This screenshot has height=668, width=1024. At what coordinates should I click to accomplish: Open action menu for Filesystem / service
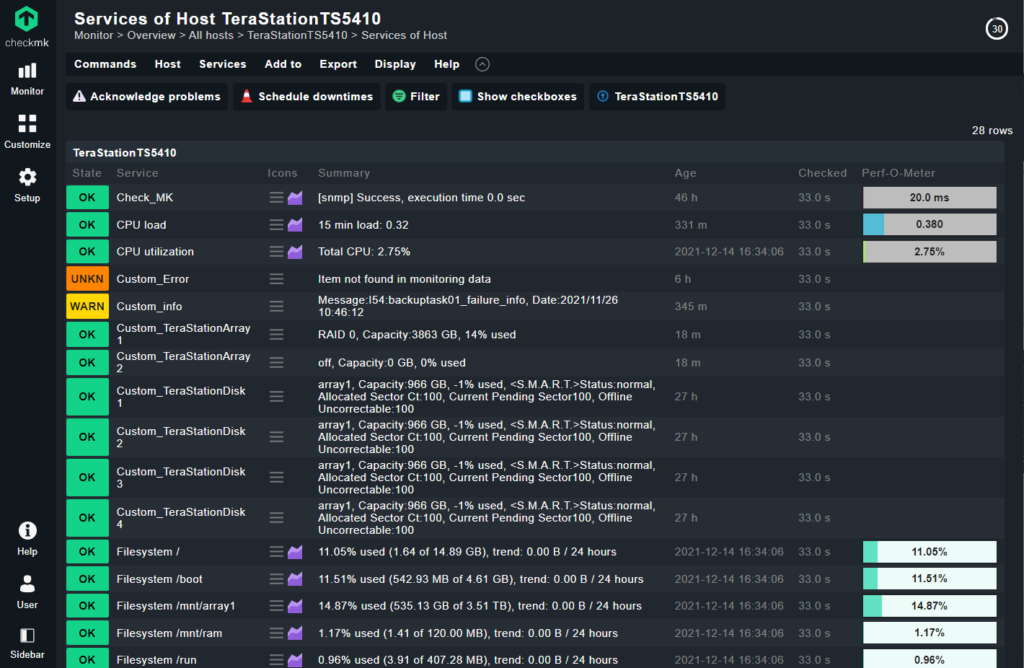[276, 552]
